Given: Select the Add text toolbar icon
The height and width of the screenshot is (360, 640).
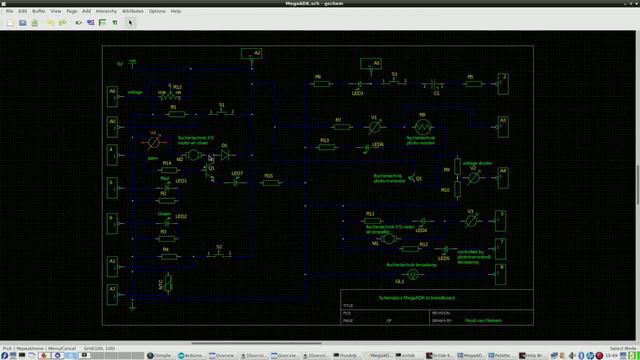Looking at the screenshot, I should click(x=115, y=23).
